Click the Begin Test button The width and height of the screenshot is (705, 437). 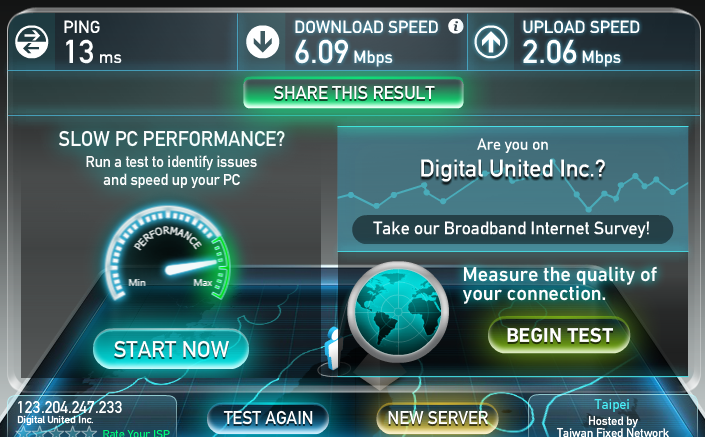pyautogui.click(x=559, y=335)
